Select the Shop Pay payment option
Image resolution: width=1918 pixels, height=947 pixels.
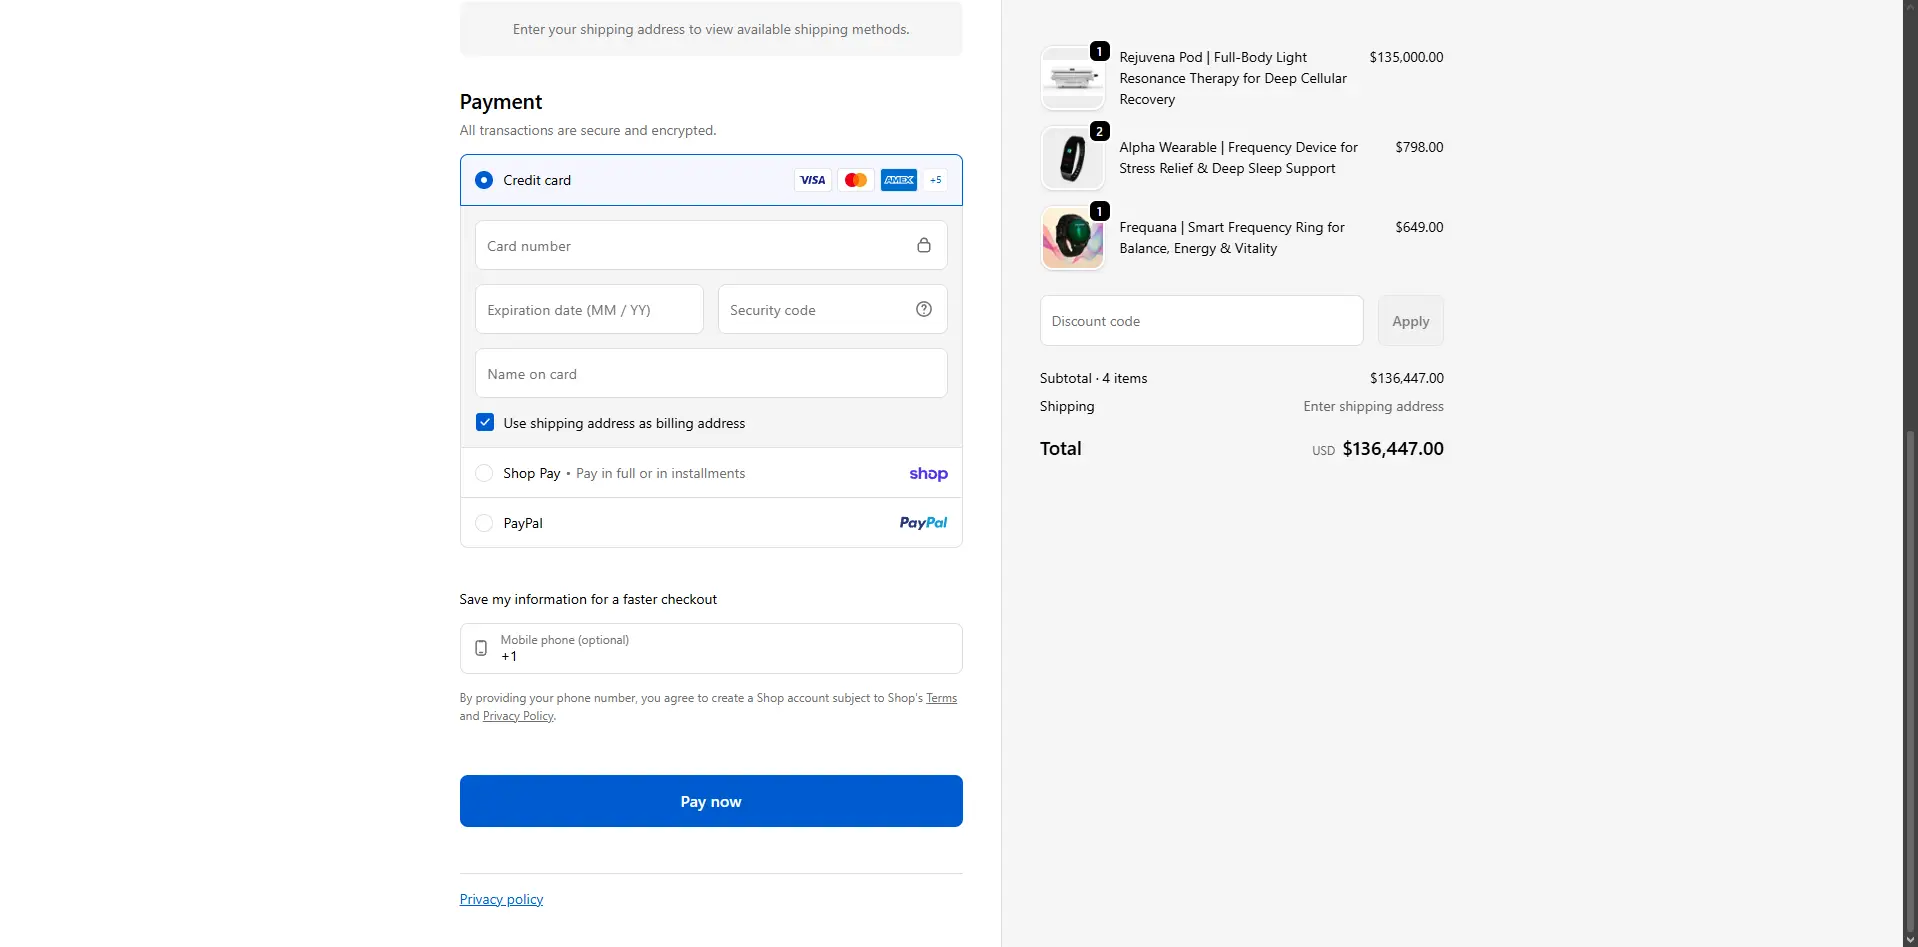[484, 473]
